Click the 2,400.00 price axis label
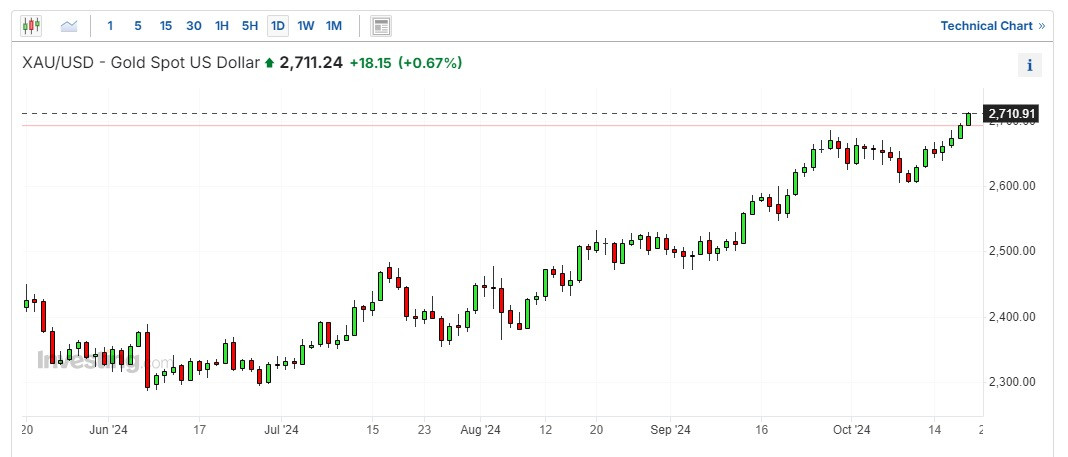The width and height of the screenshot is (1068, 457). tap(1011, 317)
